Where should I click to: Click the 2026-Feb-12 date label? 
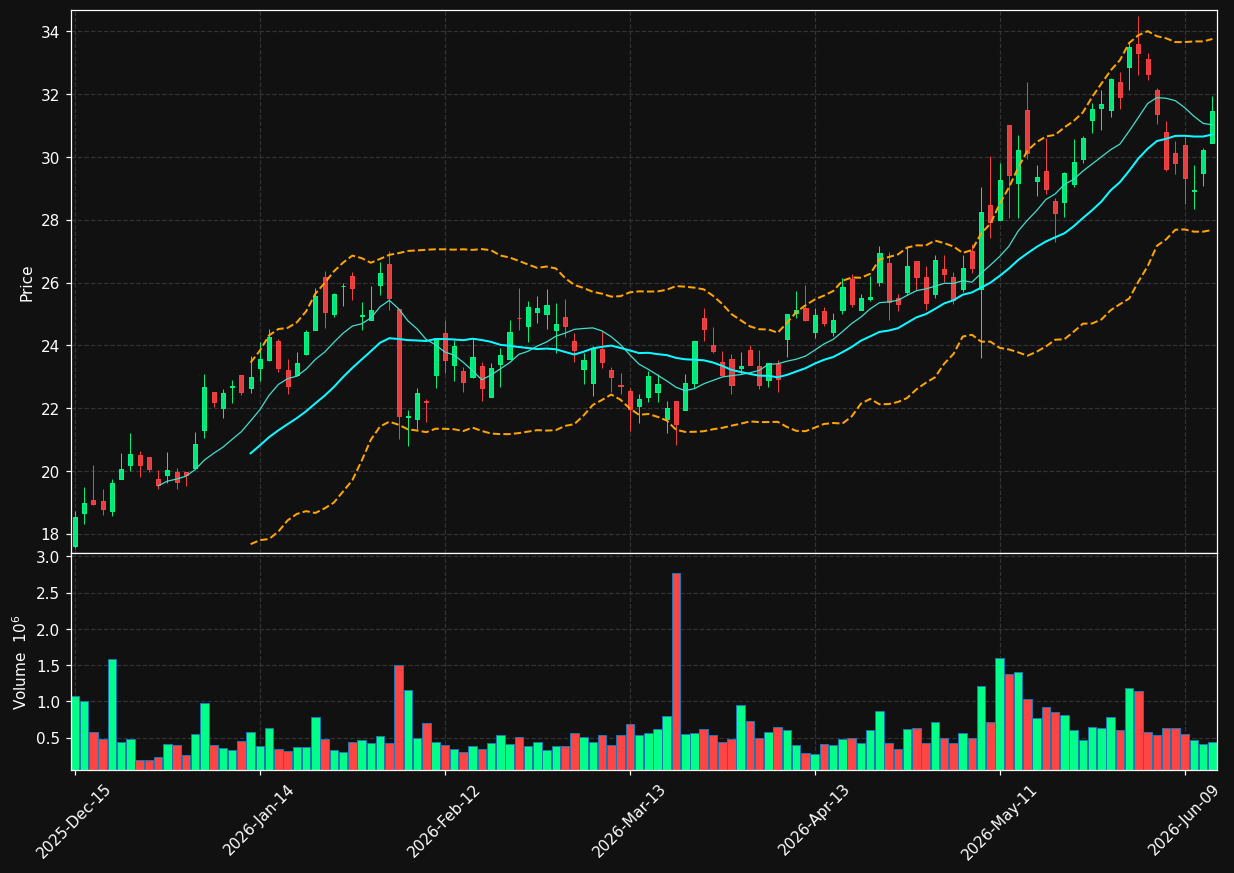pos(443,821)
